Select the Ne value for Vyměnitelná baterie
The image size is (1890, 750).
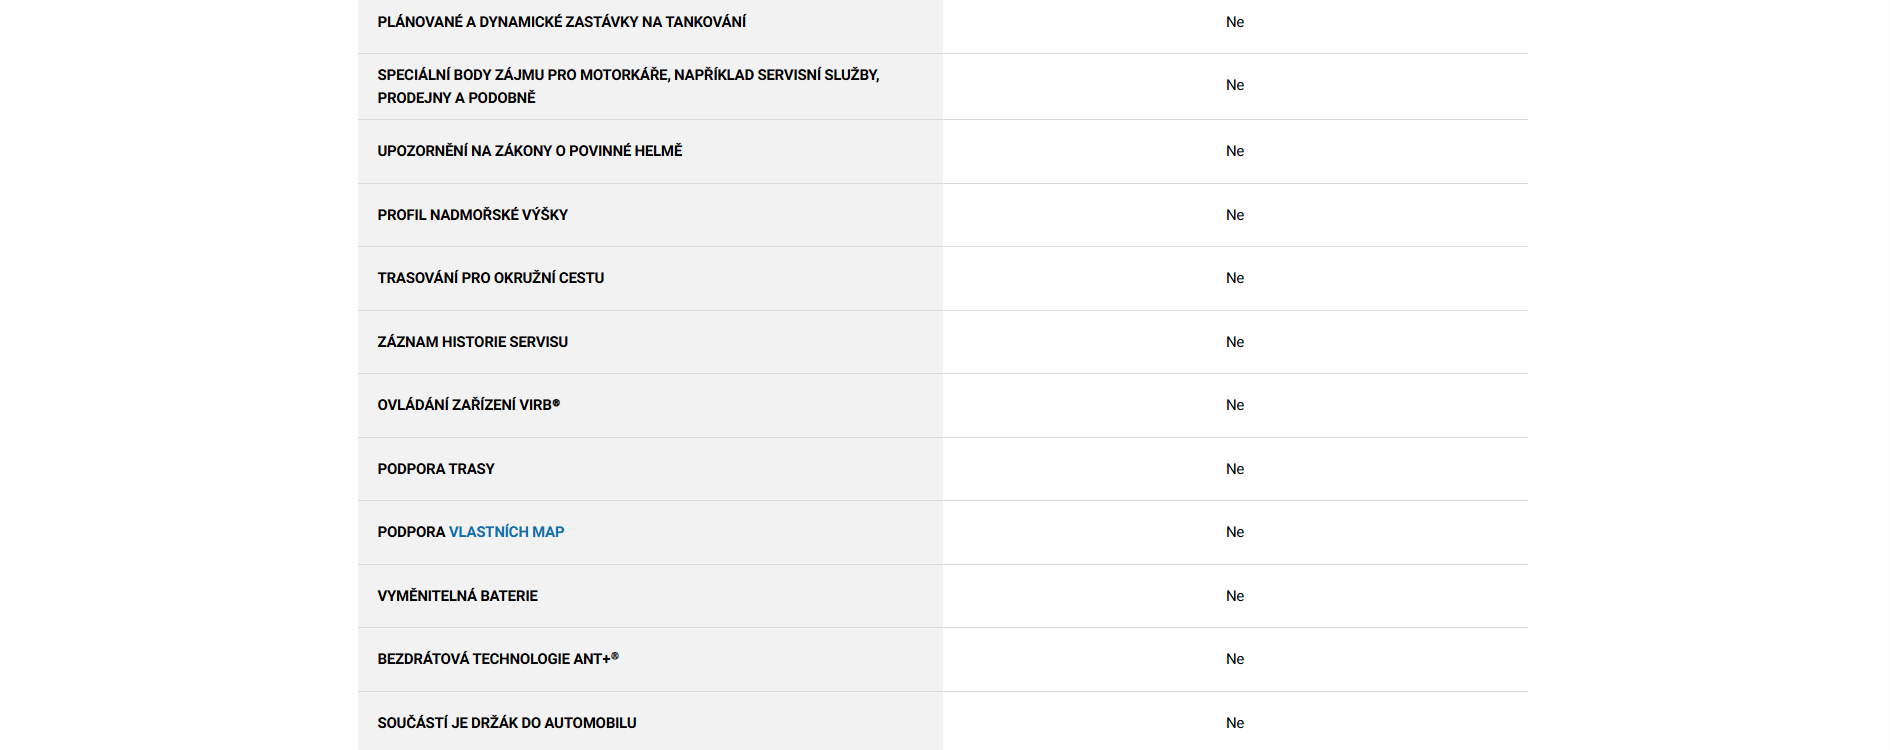(x=1235, y=596)
